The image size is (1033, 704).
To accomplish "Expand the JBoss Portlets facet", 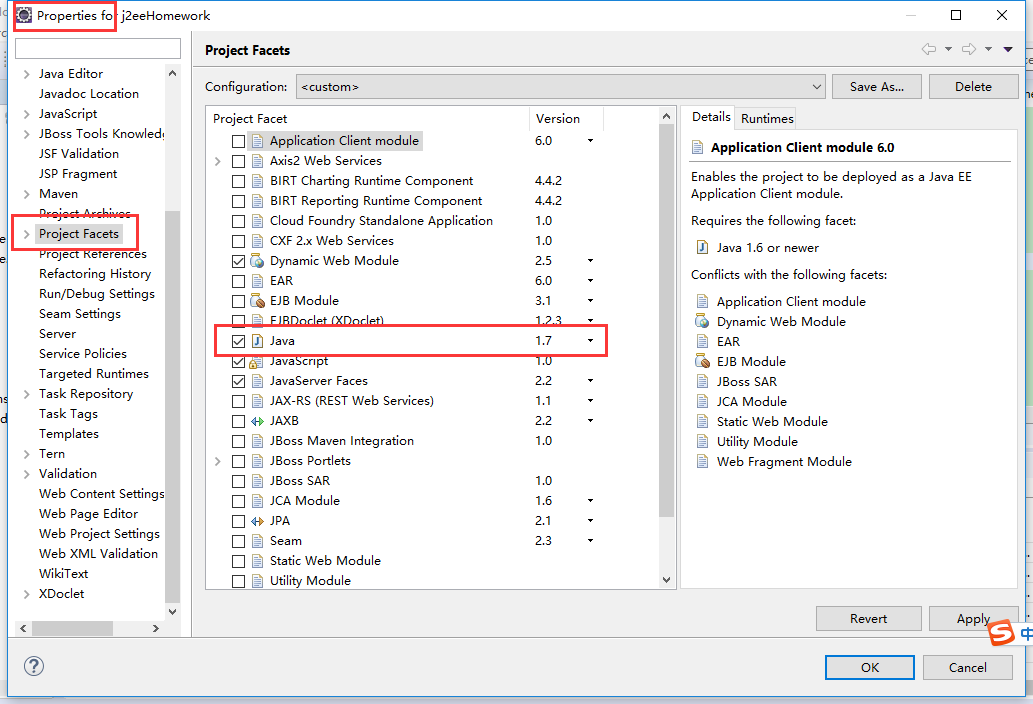I will tap(218, 461).
